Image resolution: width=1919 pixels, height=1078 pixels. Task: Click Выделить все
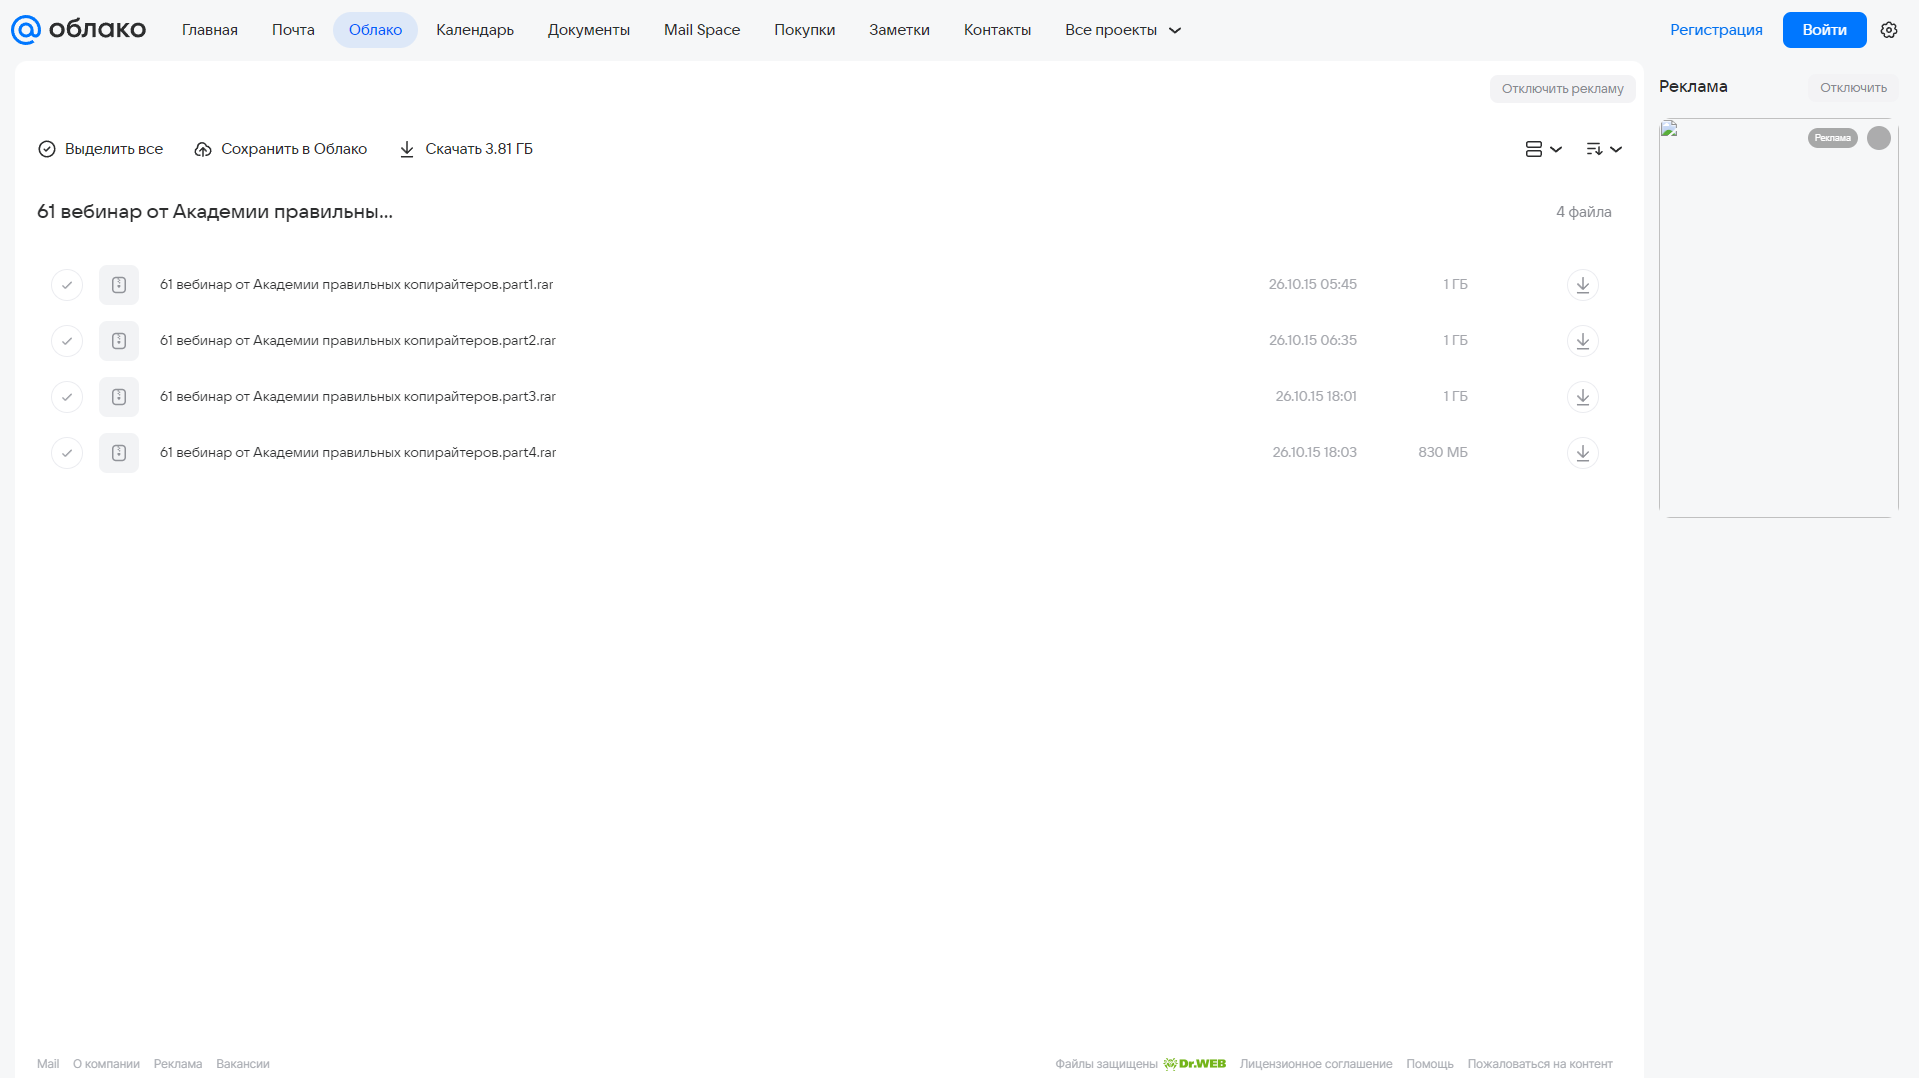[x=100, y=149]
